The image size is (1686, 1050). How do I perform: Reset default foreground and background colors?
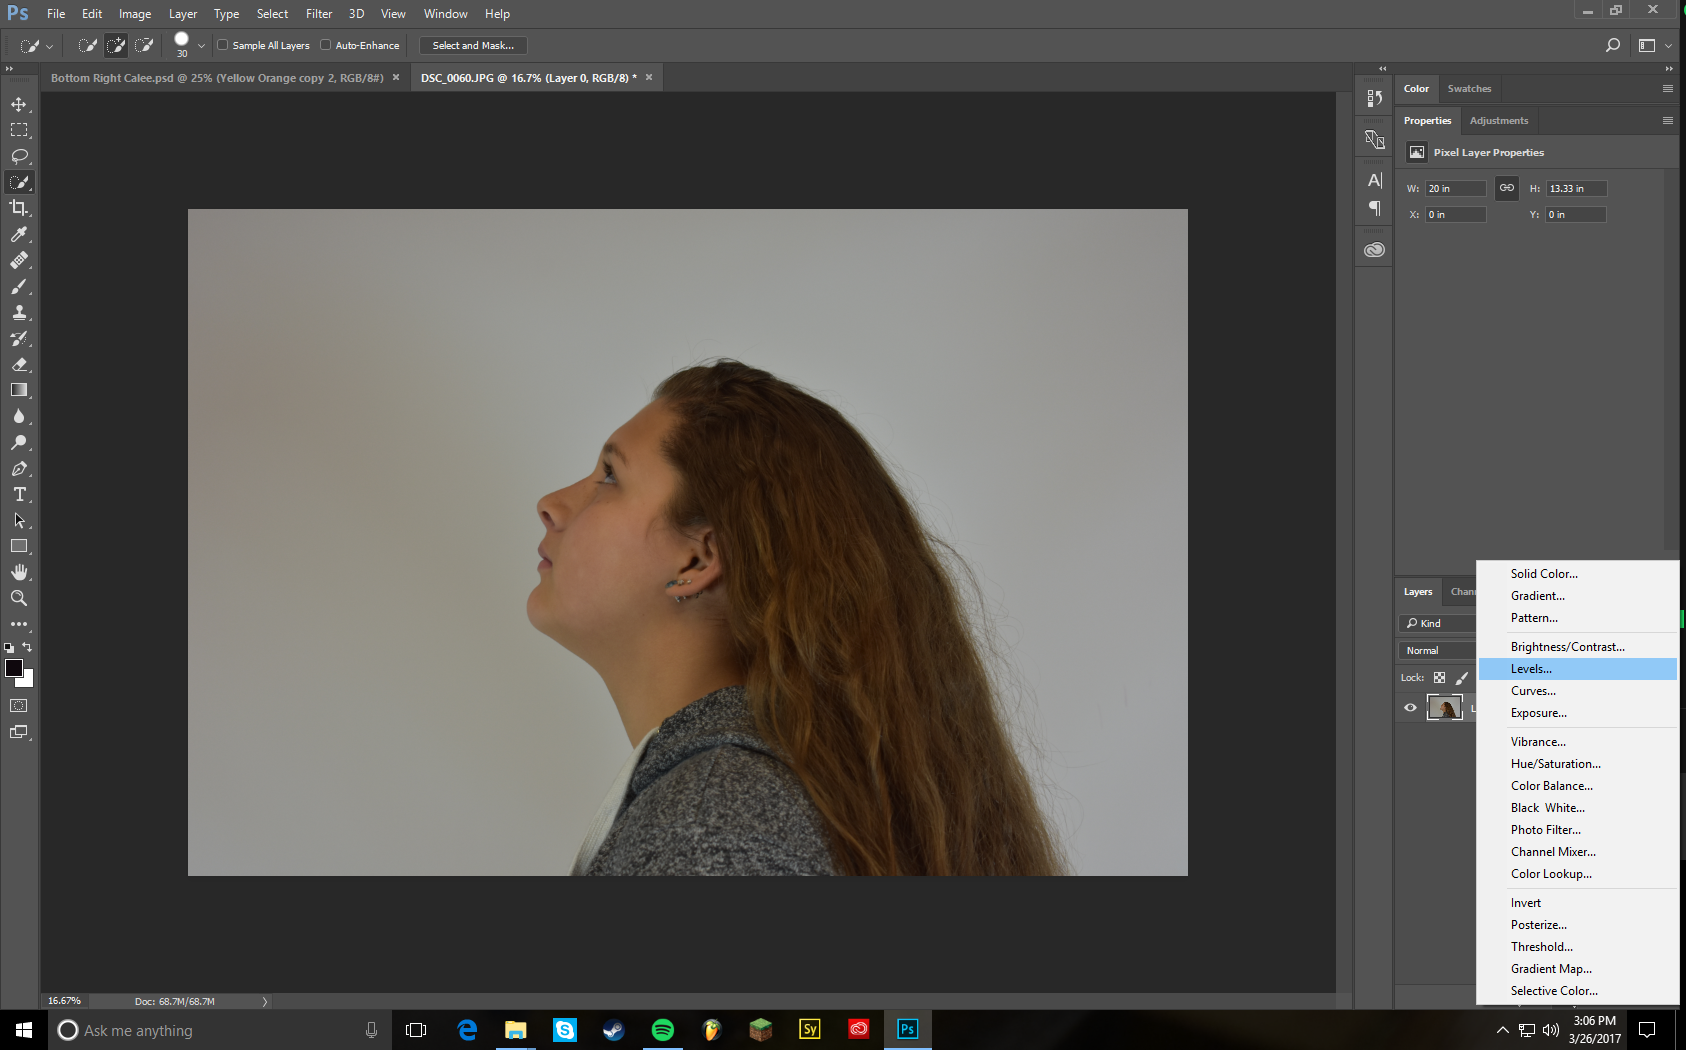[x=9, y=648]
